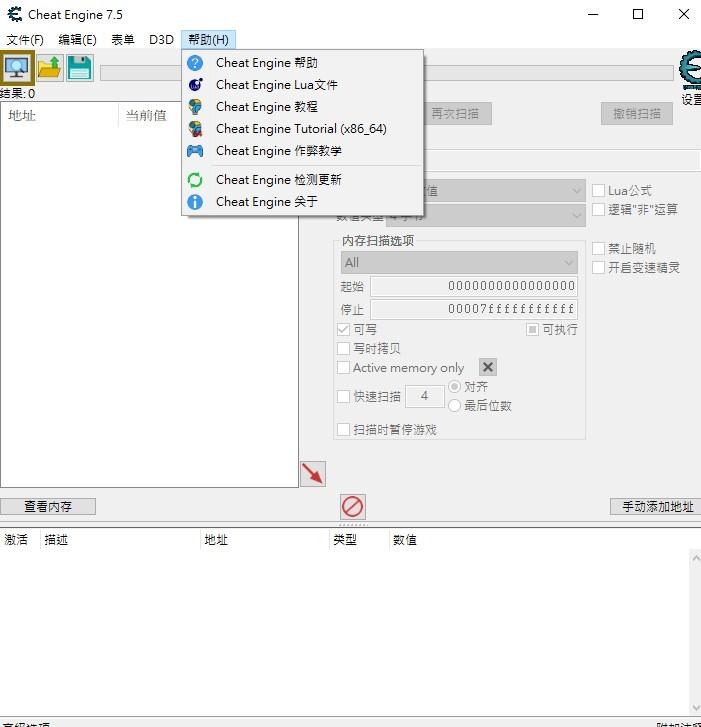
Task: Open the process list computer icon
Action: point(17,68)
